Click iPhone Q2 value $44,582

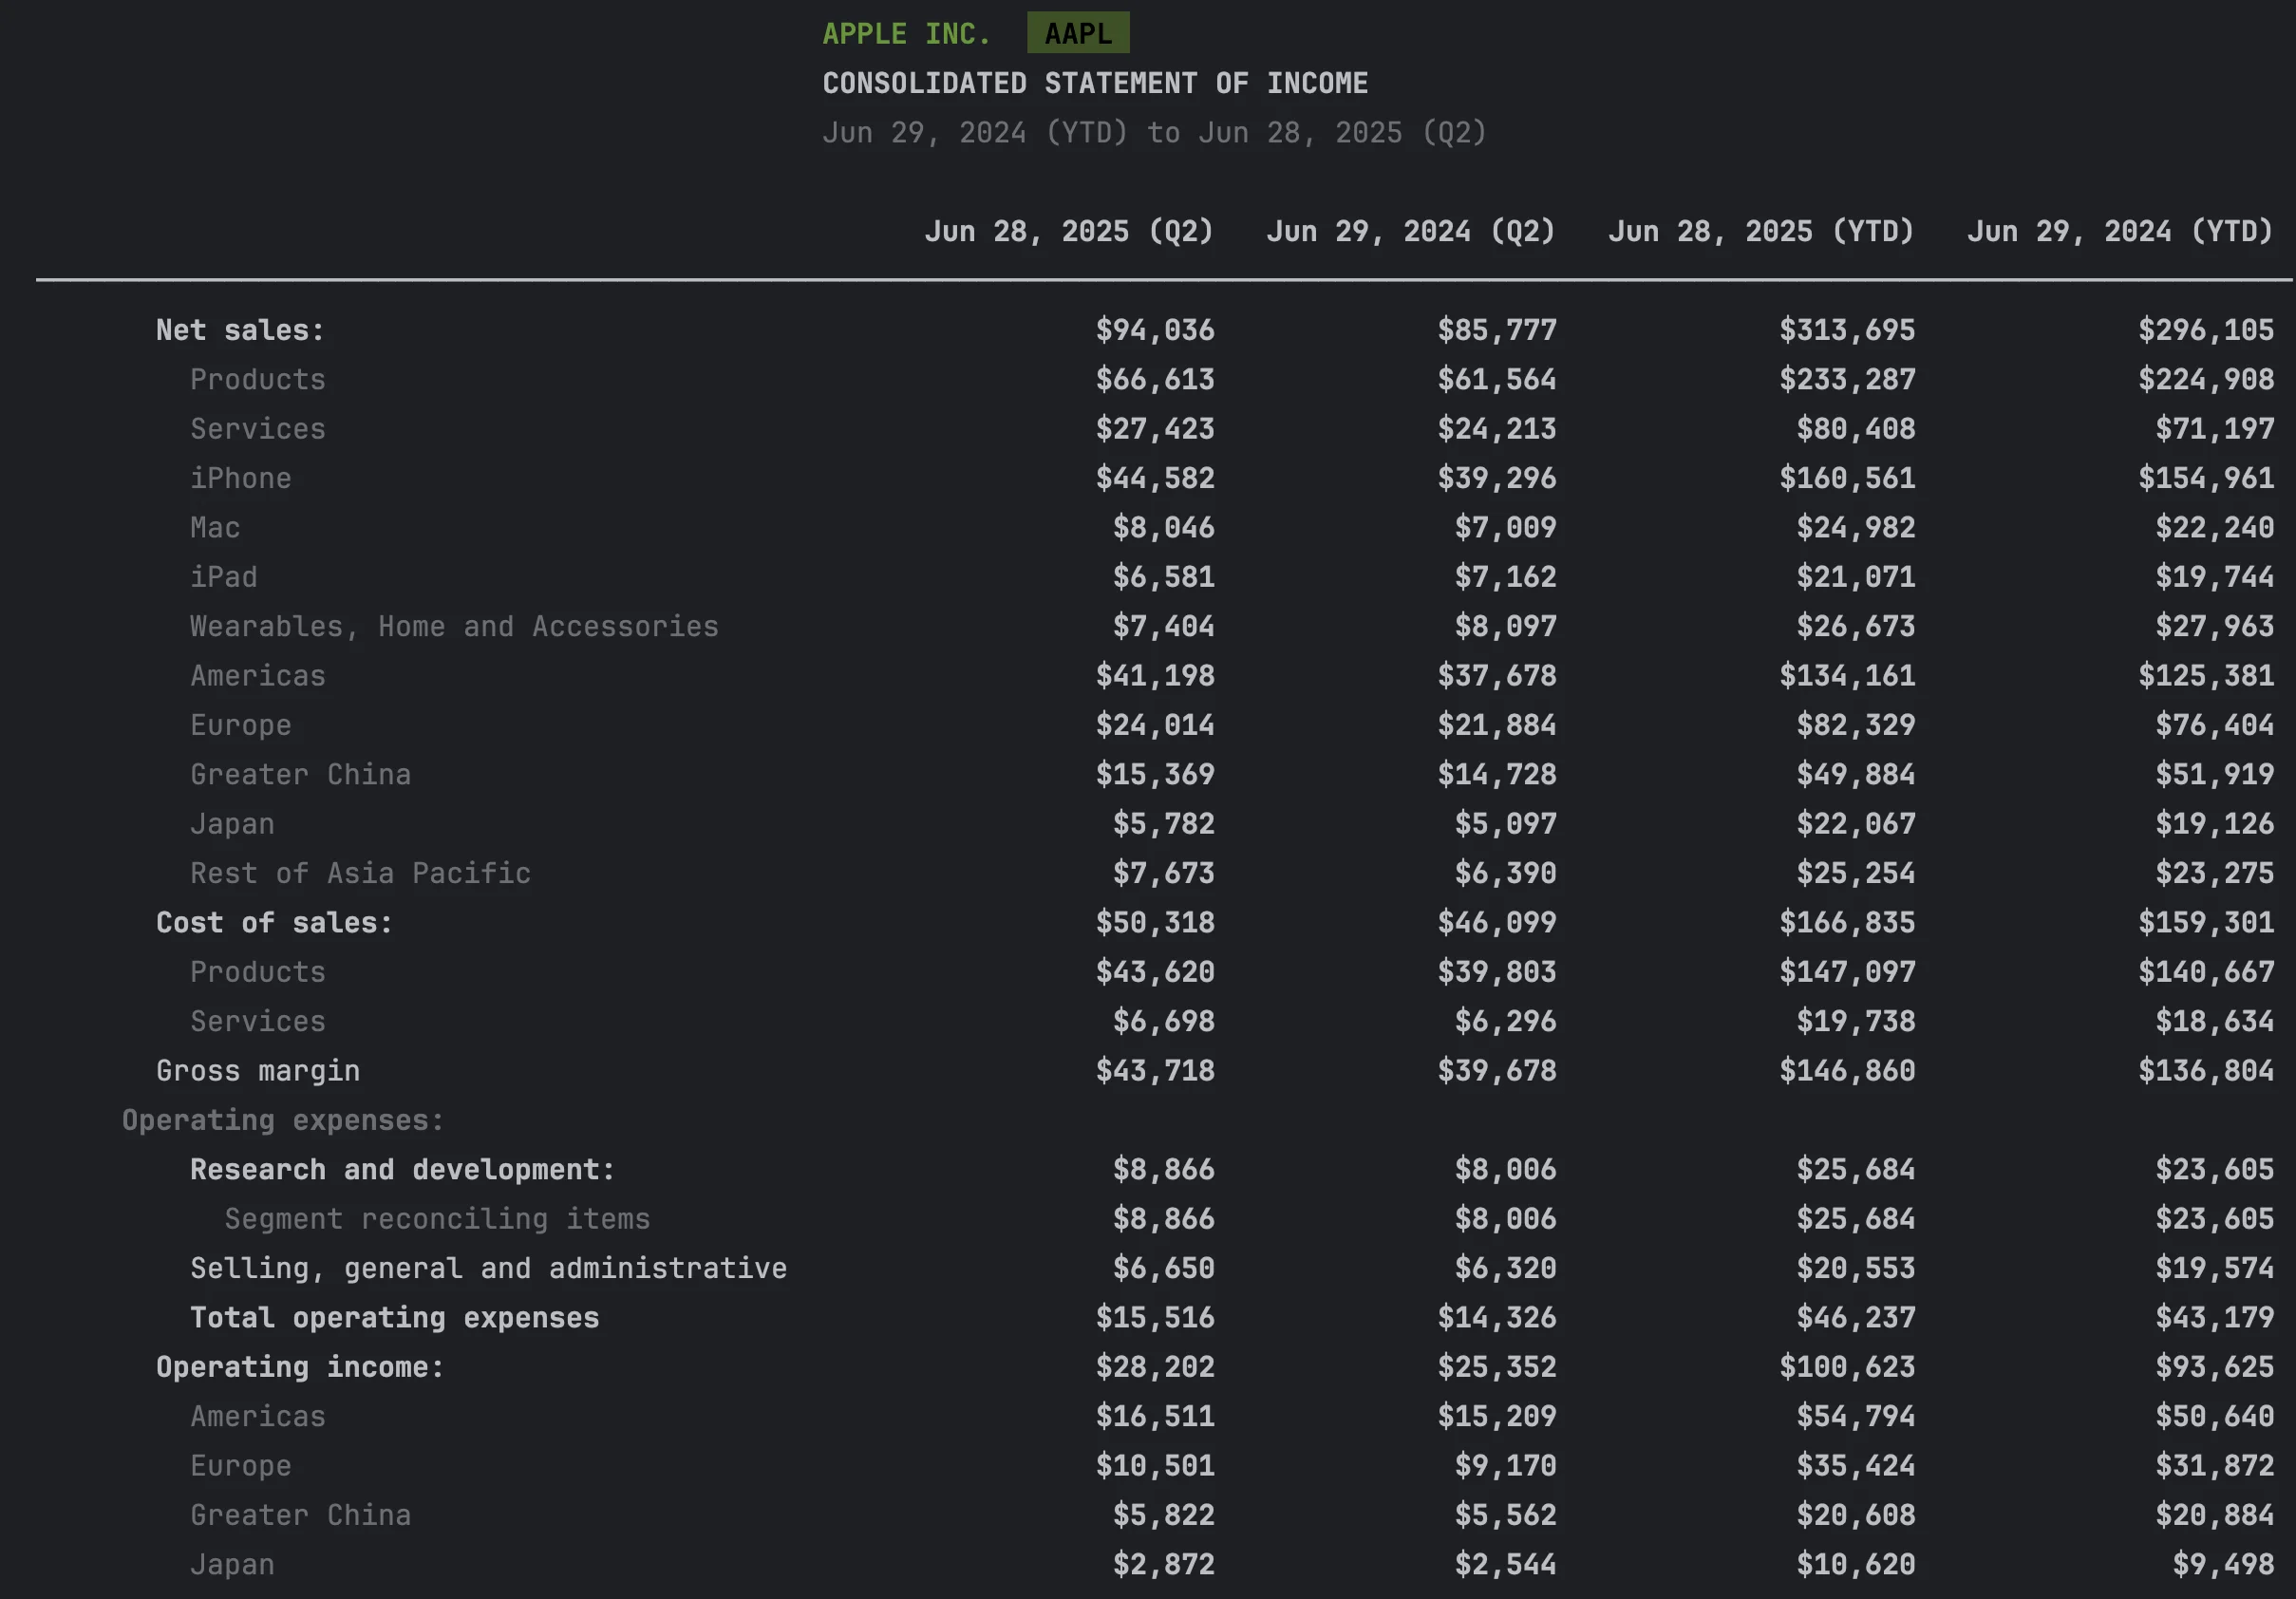click(1155, 478)
